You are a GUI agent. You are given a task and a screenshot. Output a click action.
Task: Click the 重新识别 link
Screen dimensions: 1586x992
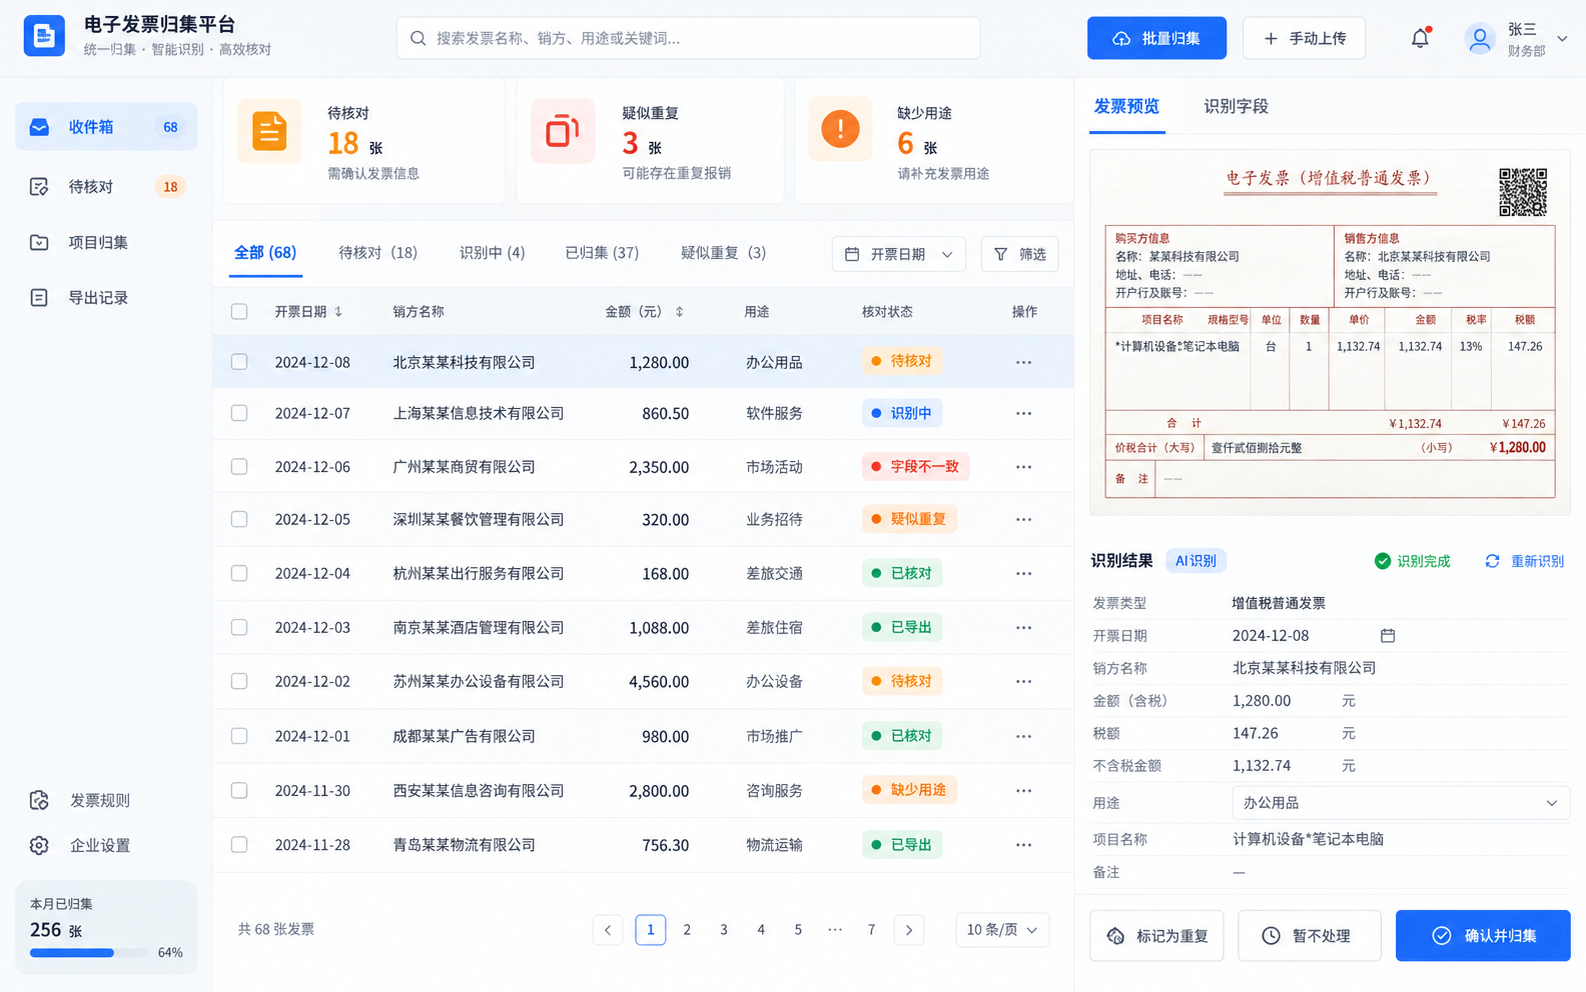(1525, 561)
